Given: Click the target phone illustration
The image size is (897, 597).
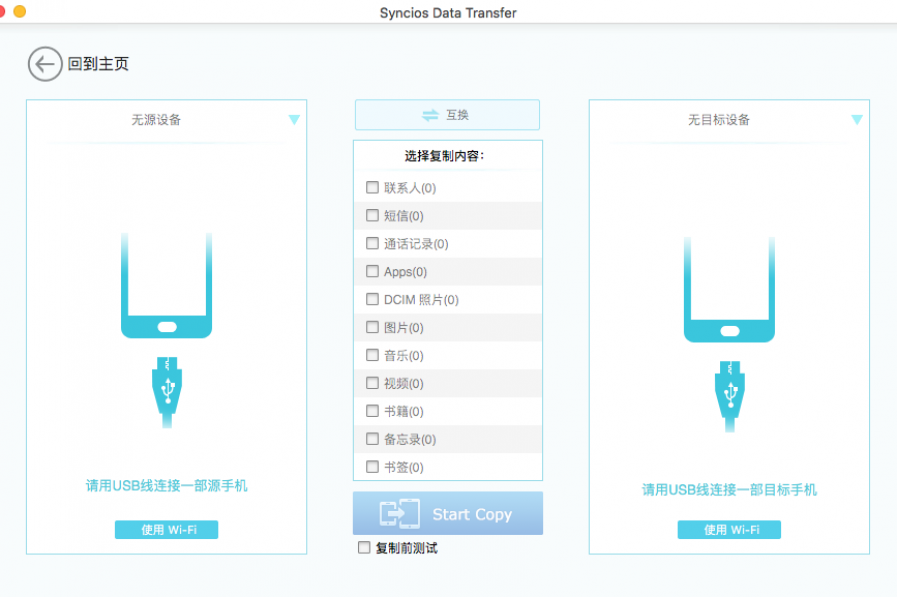Looking at the screenshot, I should click(729, 289).
